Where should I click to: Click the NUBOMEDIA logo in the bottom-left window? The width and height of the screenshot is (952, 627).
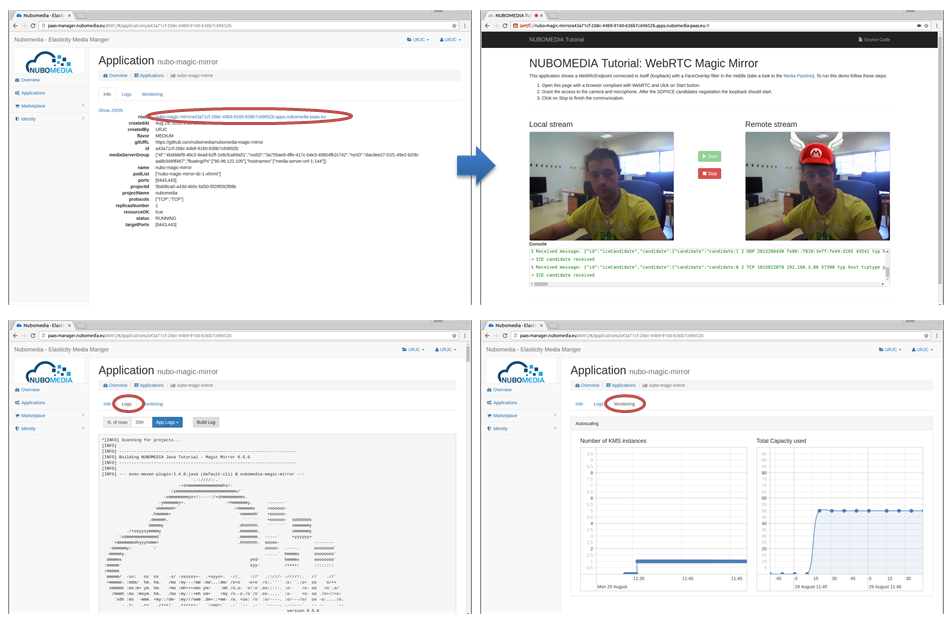(x=49, y=372)
